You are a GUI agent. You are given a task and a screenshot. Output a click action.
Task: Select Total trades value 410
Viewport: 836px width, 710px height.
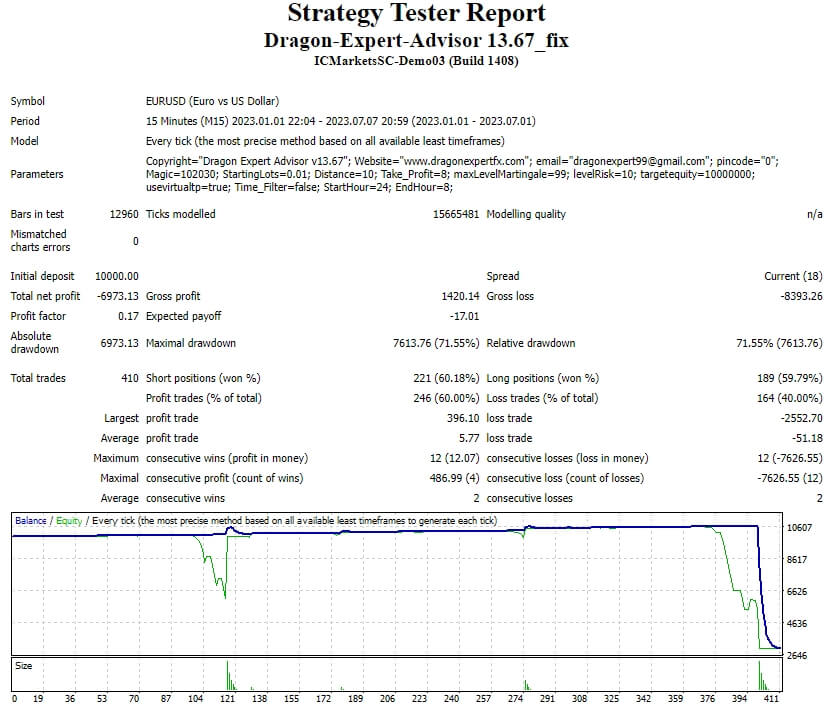point(130,378)
